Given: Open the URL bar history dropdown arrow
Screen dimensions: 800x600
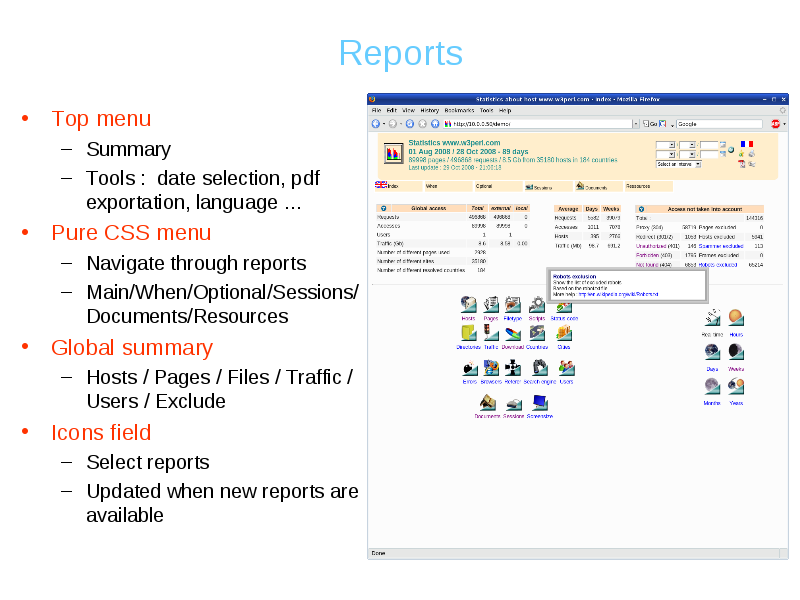Looking at the screenshot, I should point(635,124).
